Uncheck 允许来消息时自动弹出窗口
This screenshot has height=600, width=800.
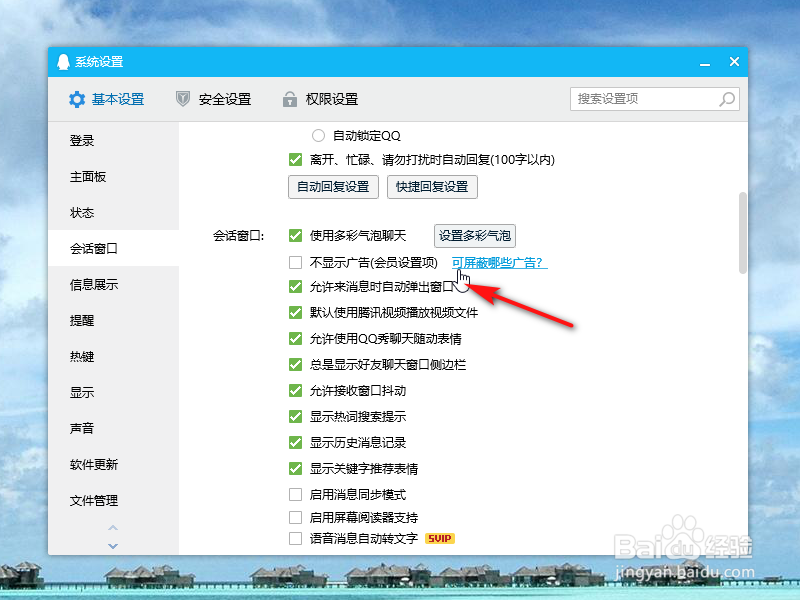295,286
